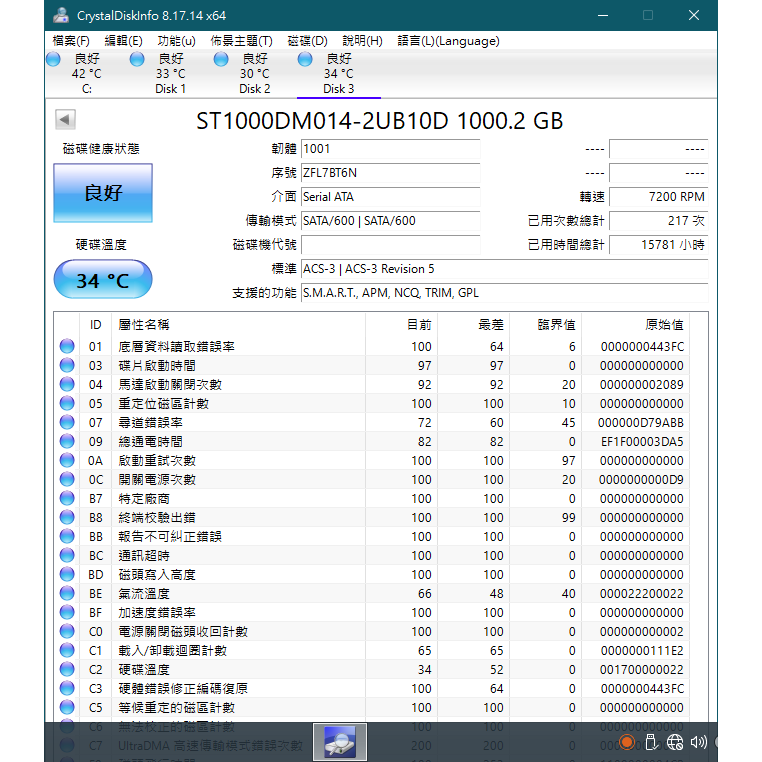Click the supported features S.M.A.R.T. field
762x762 pixels.
(x=504, y=293)
